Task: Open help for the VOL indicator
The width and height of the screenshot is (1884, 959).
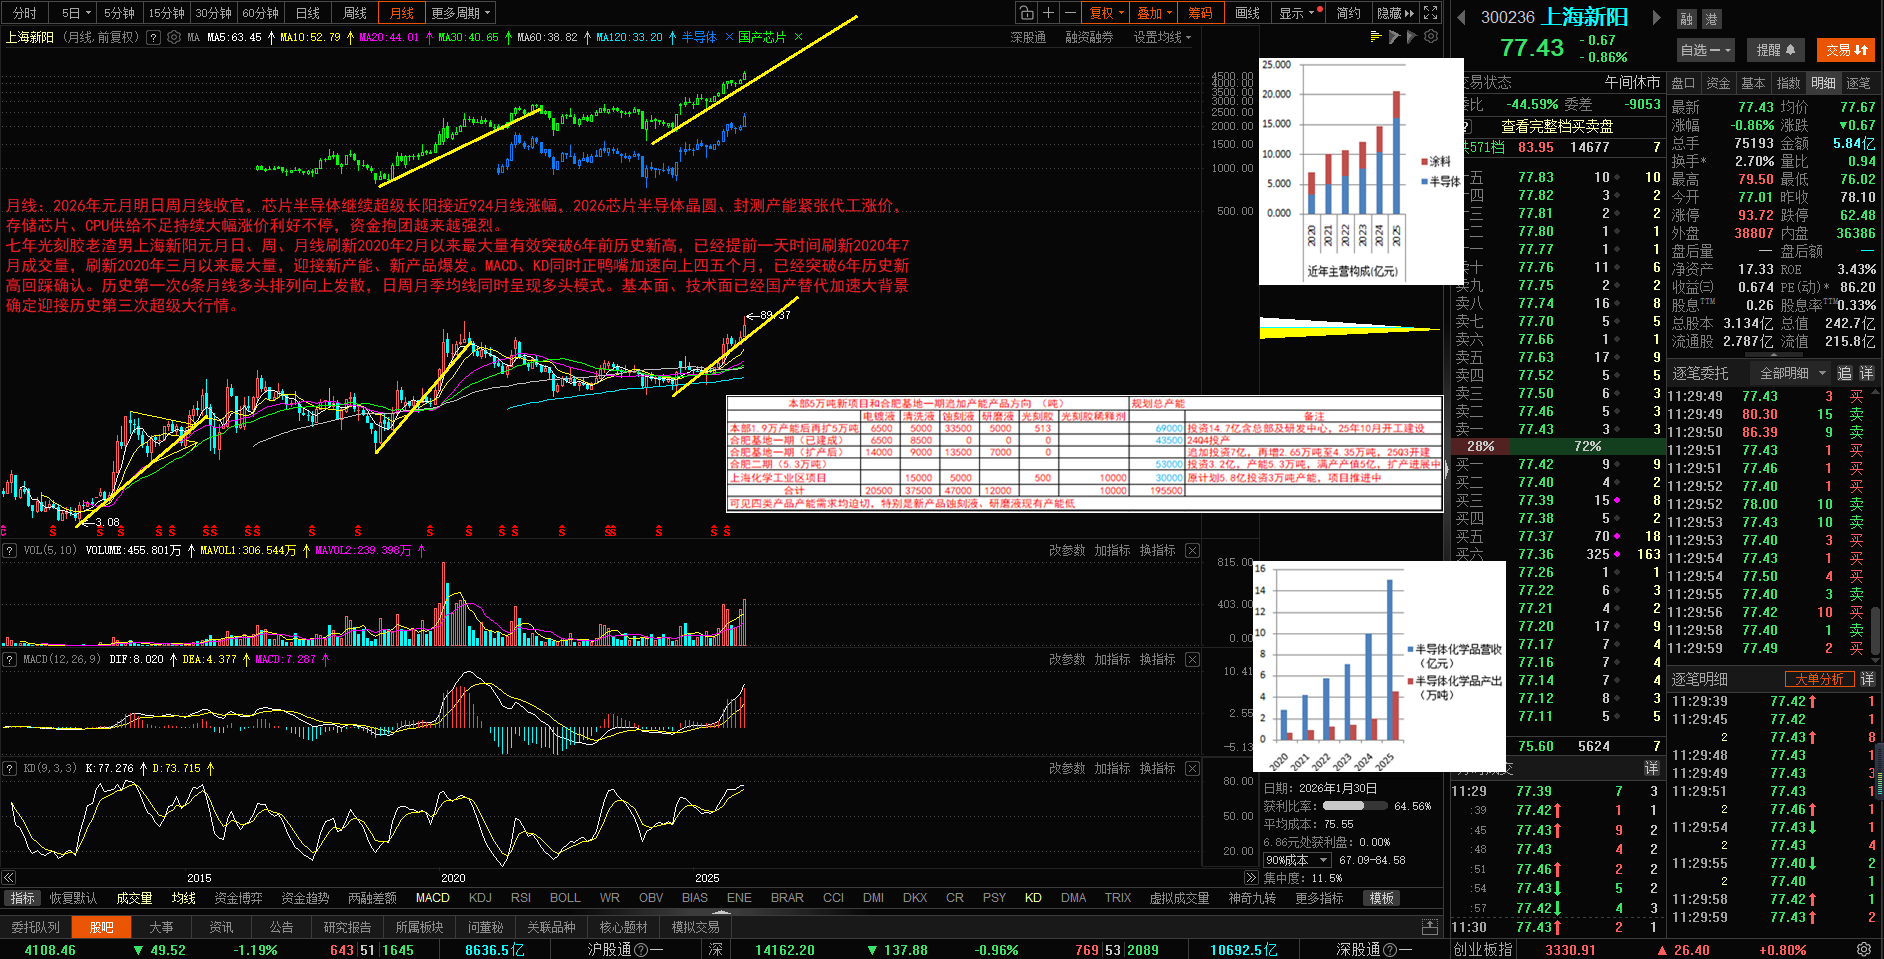Action: (x=9, y=551)
